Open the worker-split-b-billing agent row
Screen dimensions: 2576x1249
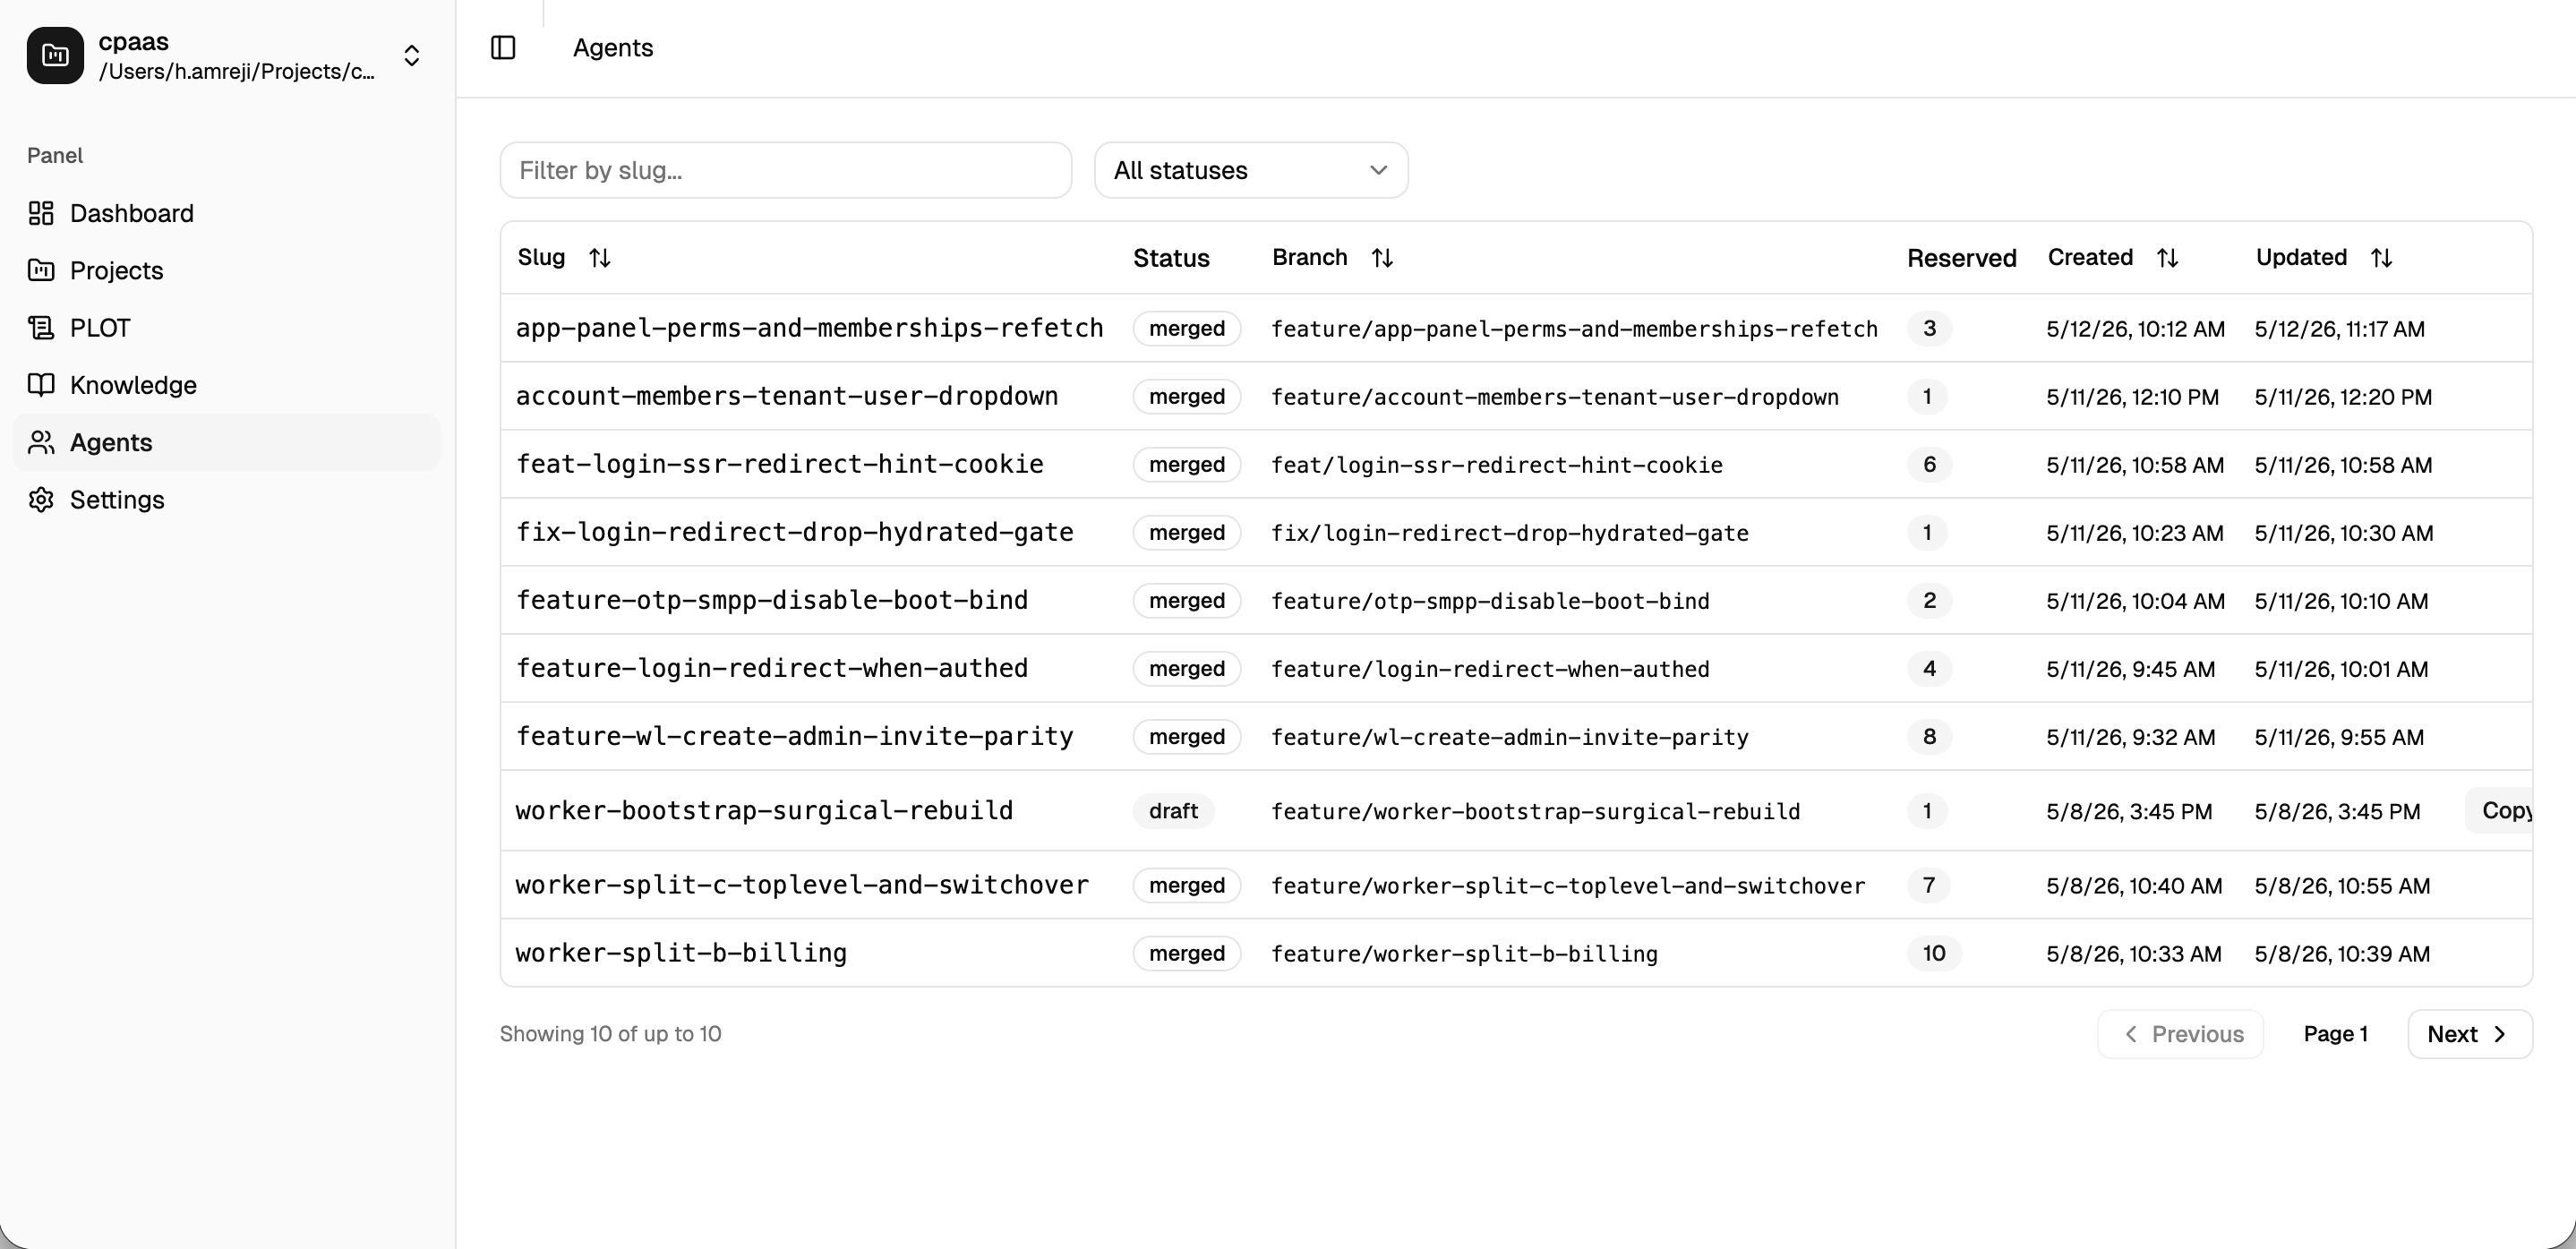pos(1516,953)
